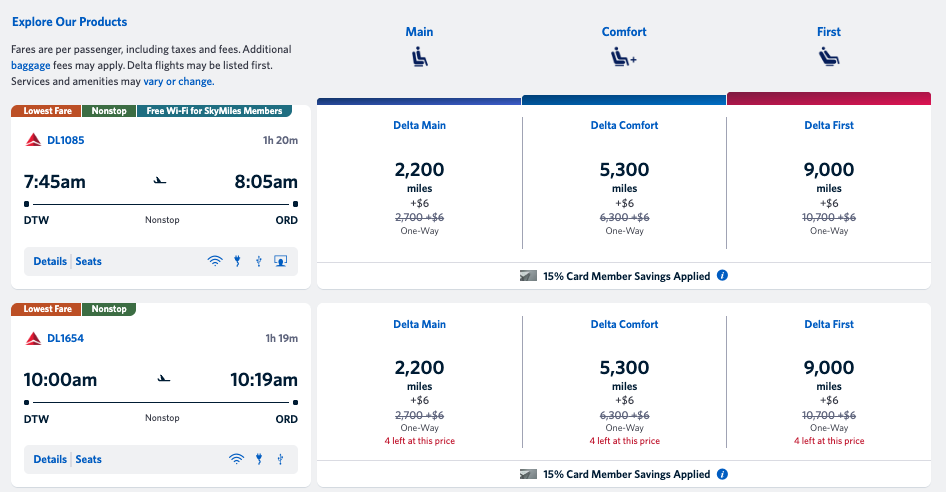Open the baggage fees link
Viewport: 946px width, 492px height.
click(x=30, y=65)
